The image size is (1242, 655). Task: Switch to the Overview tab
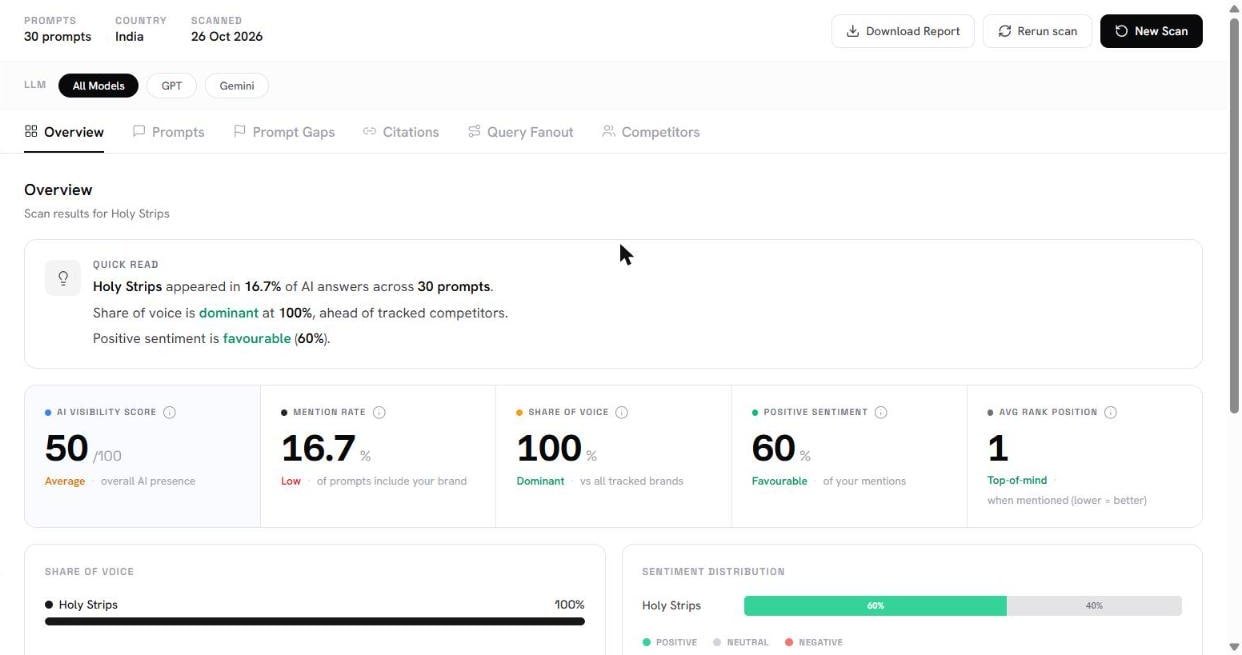[64, 132]
